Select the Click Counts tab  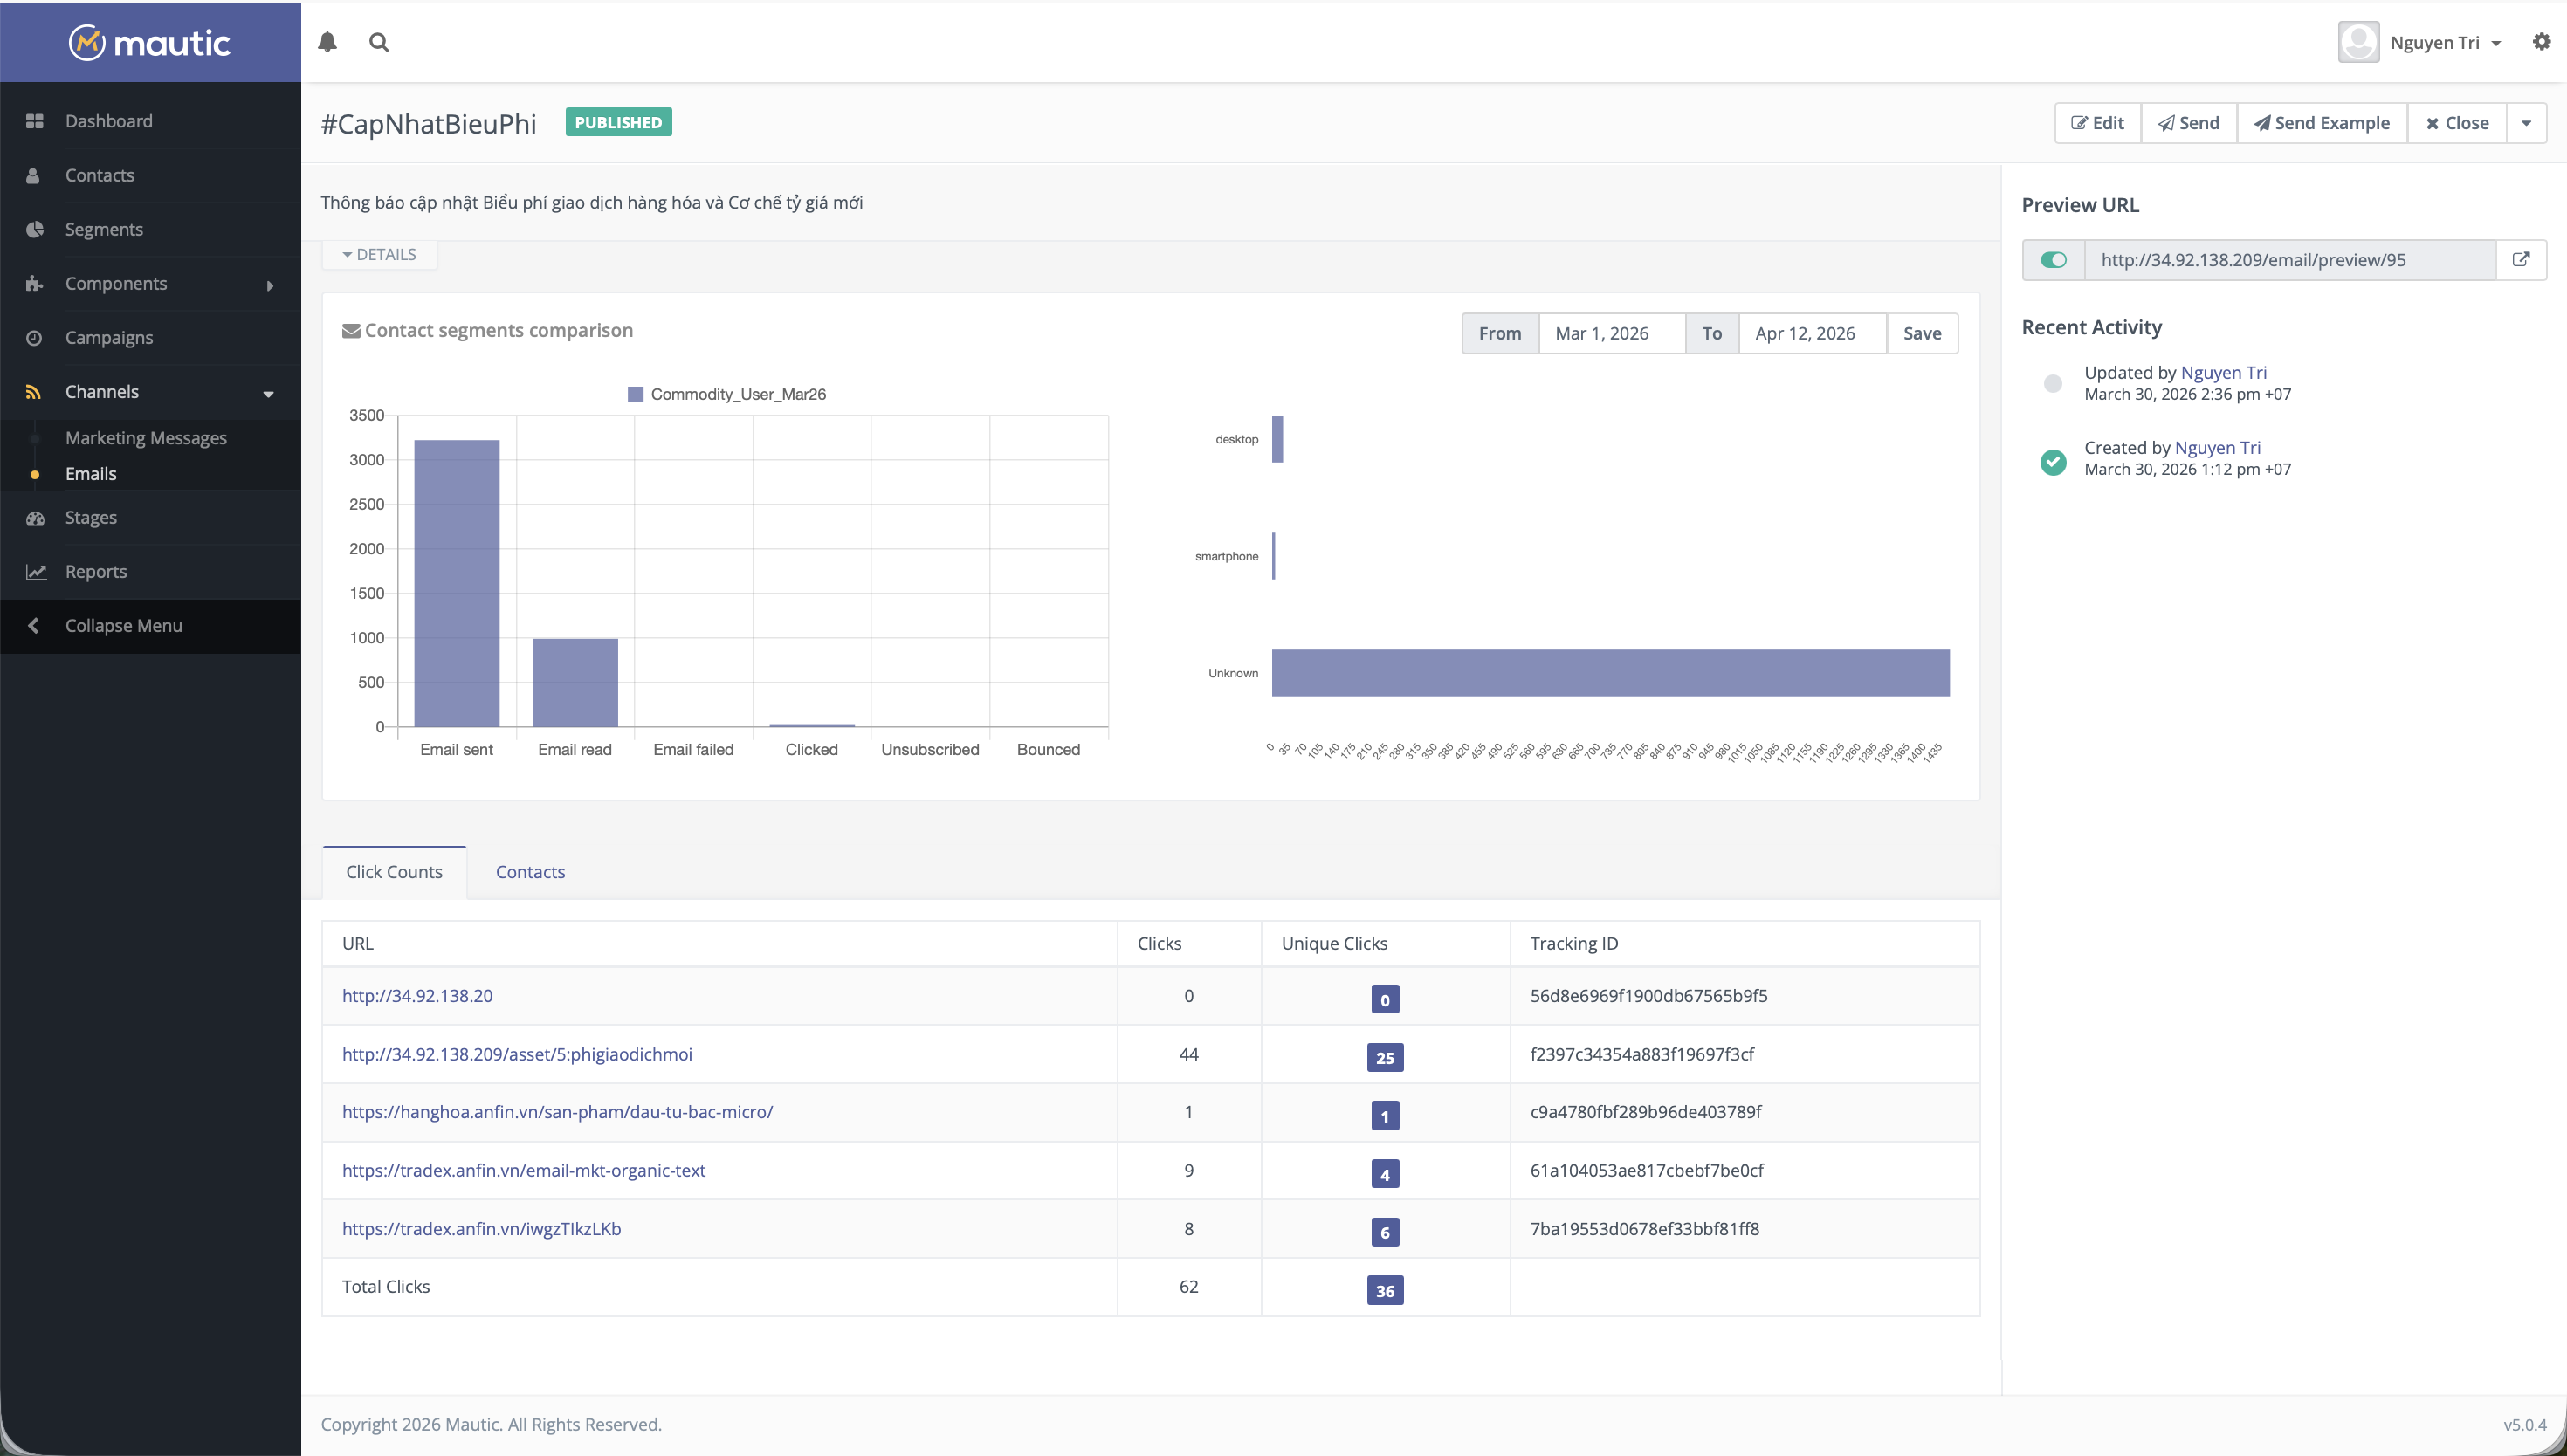pos(393,871)
